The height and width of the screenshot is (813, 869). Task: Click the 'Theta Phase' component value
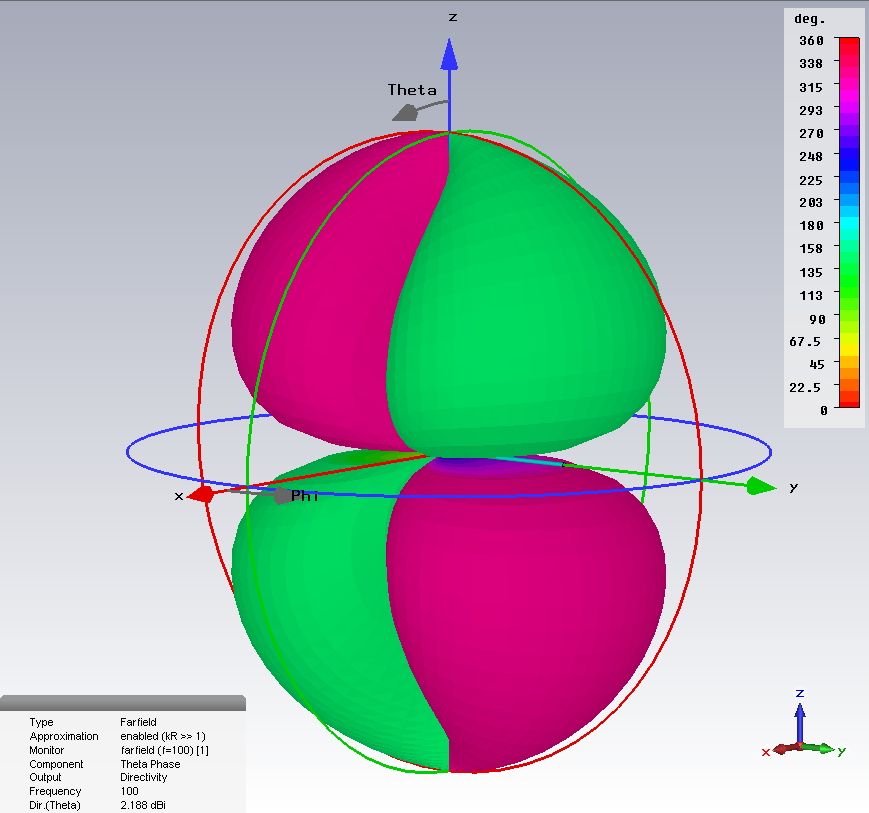coord(150,764)
